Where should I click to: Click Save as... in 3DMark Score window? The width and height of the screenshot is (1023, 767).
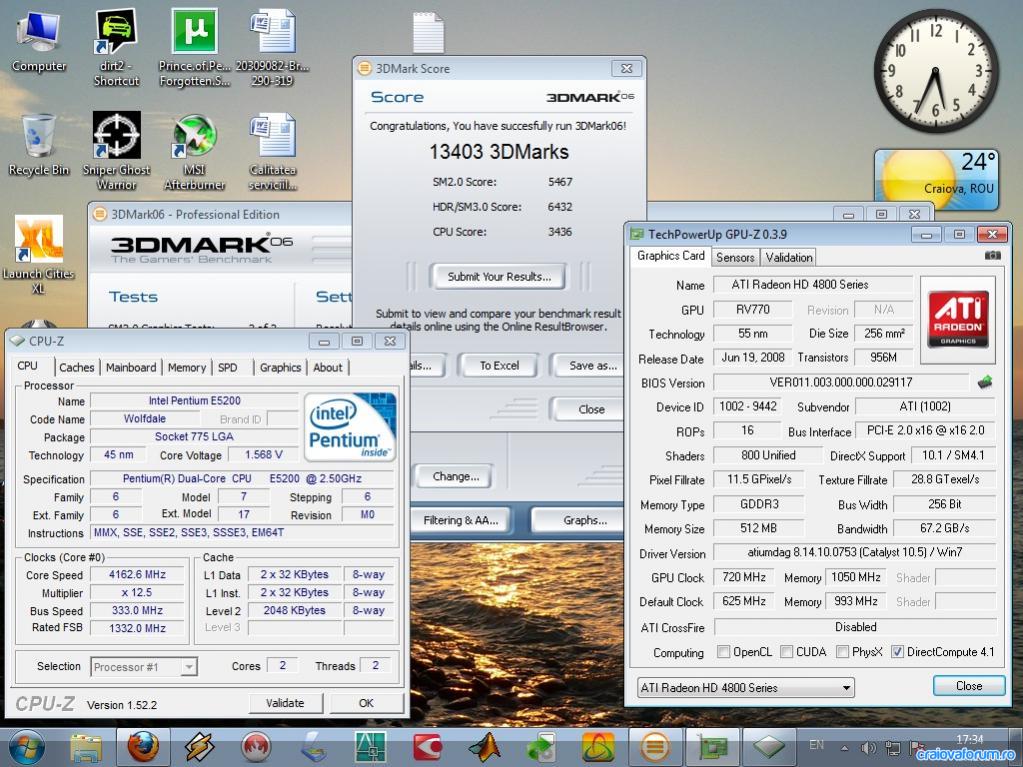click(588, 365)
